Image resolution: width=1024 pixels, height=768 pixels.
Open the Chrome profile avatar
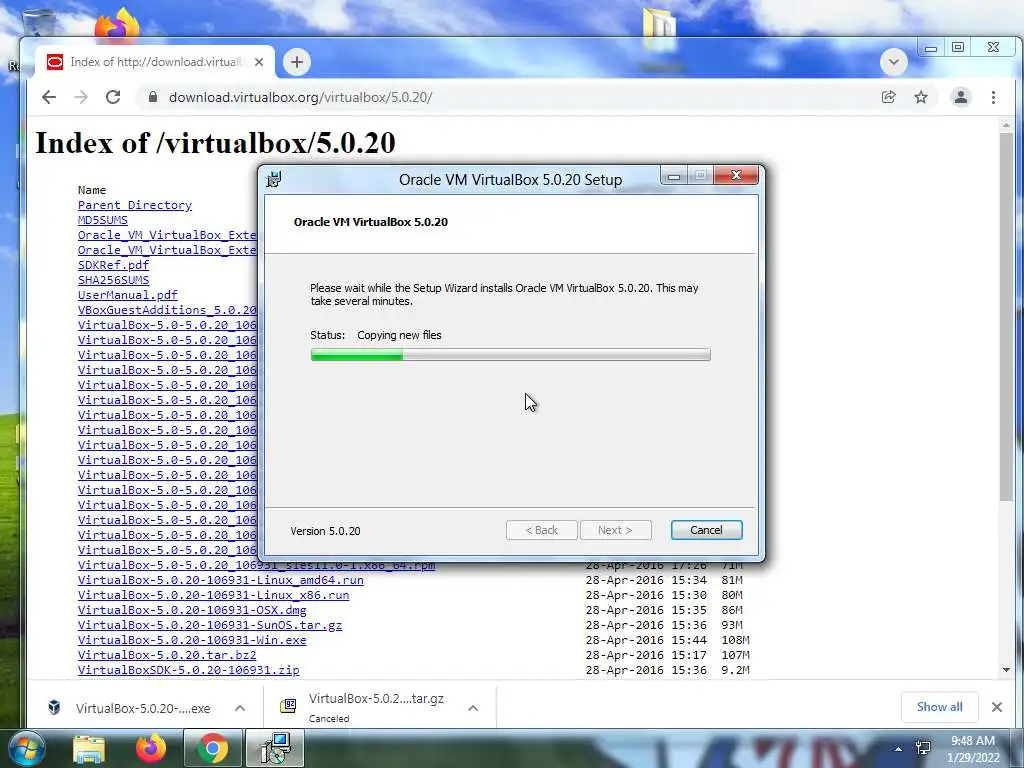[x=961, y=97]
